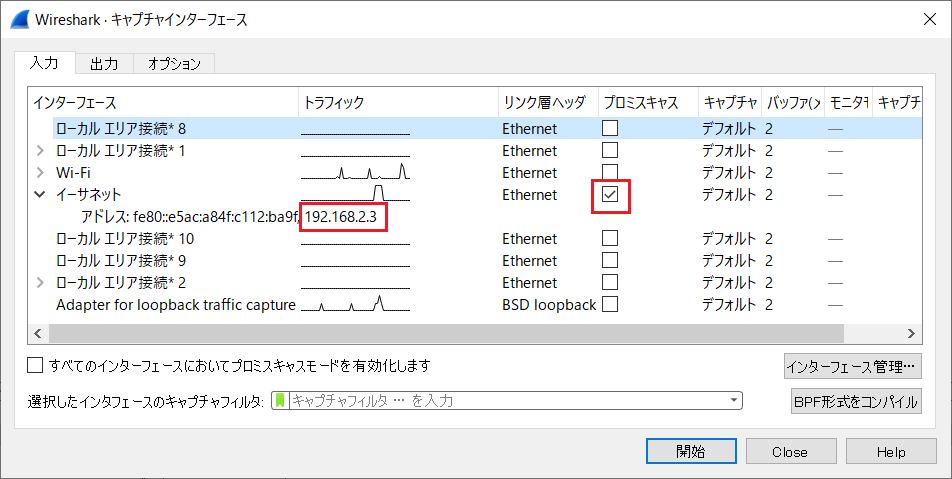Click BPF形式をコンパイル button
The image size is (952, 479).
click(857, 401)
